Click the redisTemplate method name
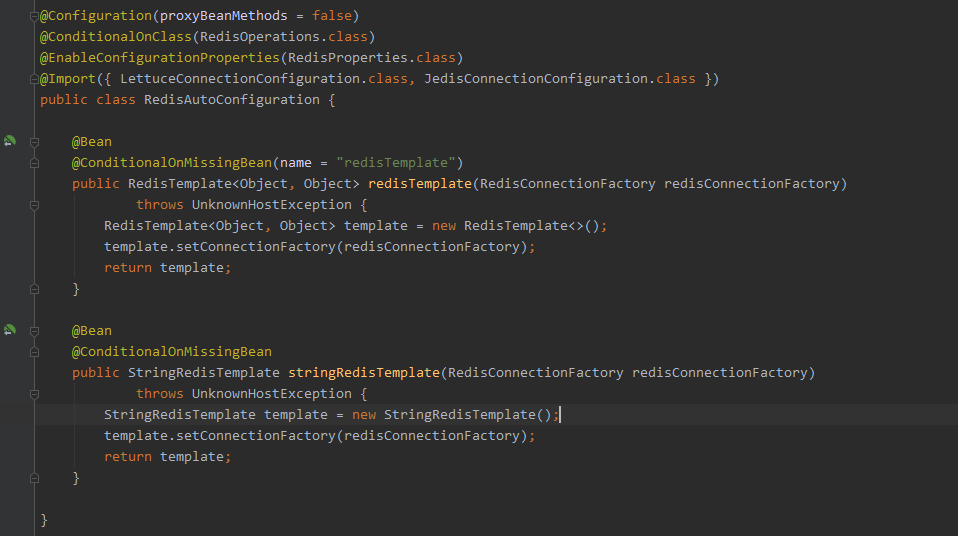 pyautogui.click(x=420, y=183)
